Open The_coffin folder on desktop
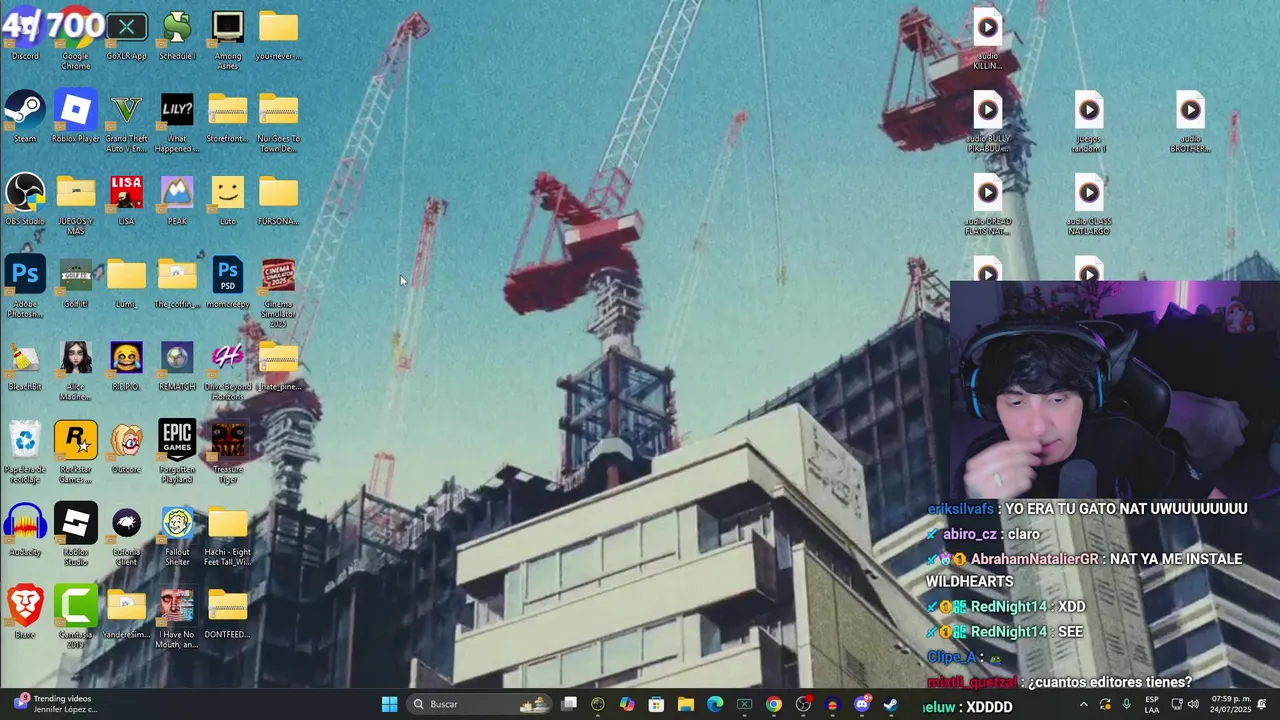 click(177, 282)
